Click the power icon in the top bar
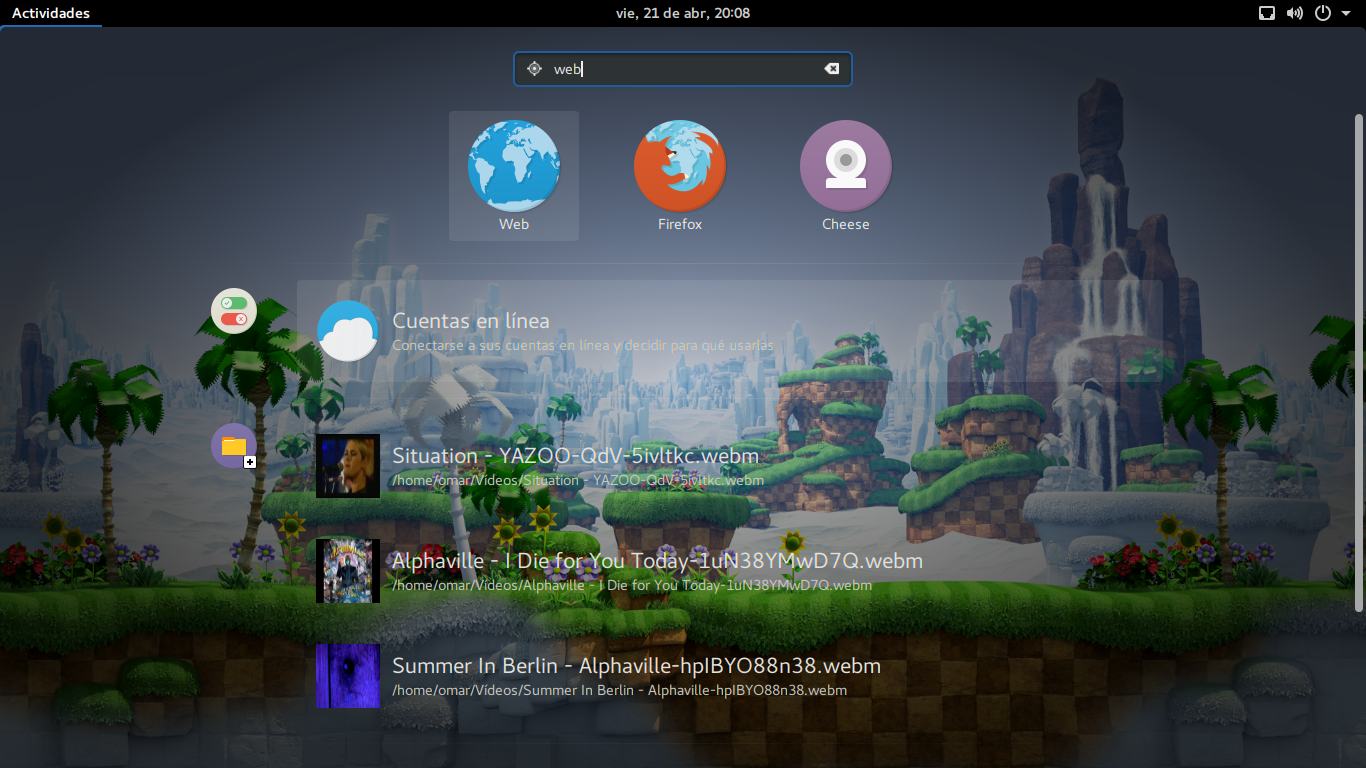 [x=1323, y=13]
